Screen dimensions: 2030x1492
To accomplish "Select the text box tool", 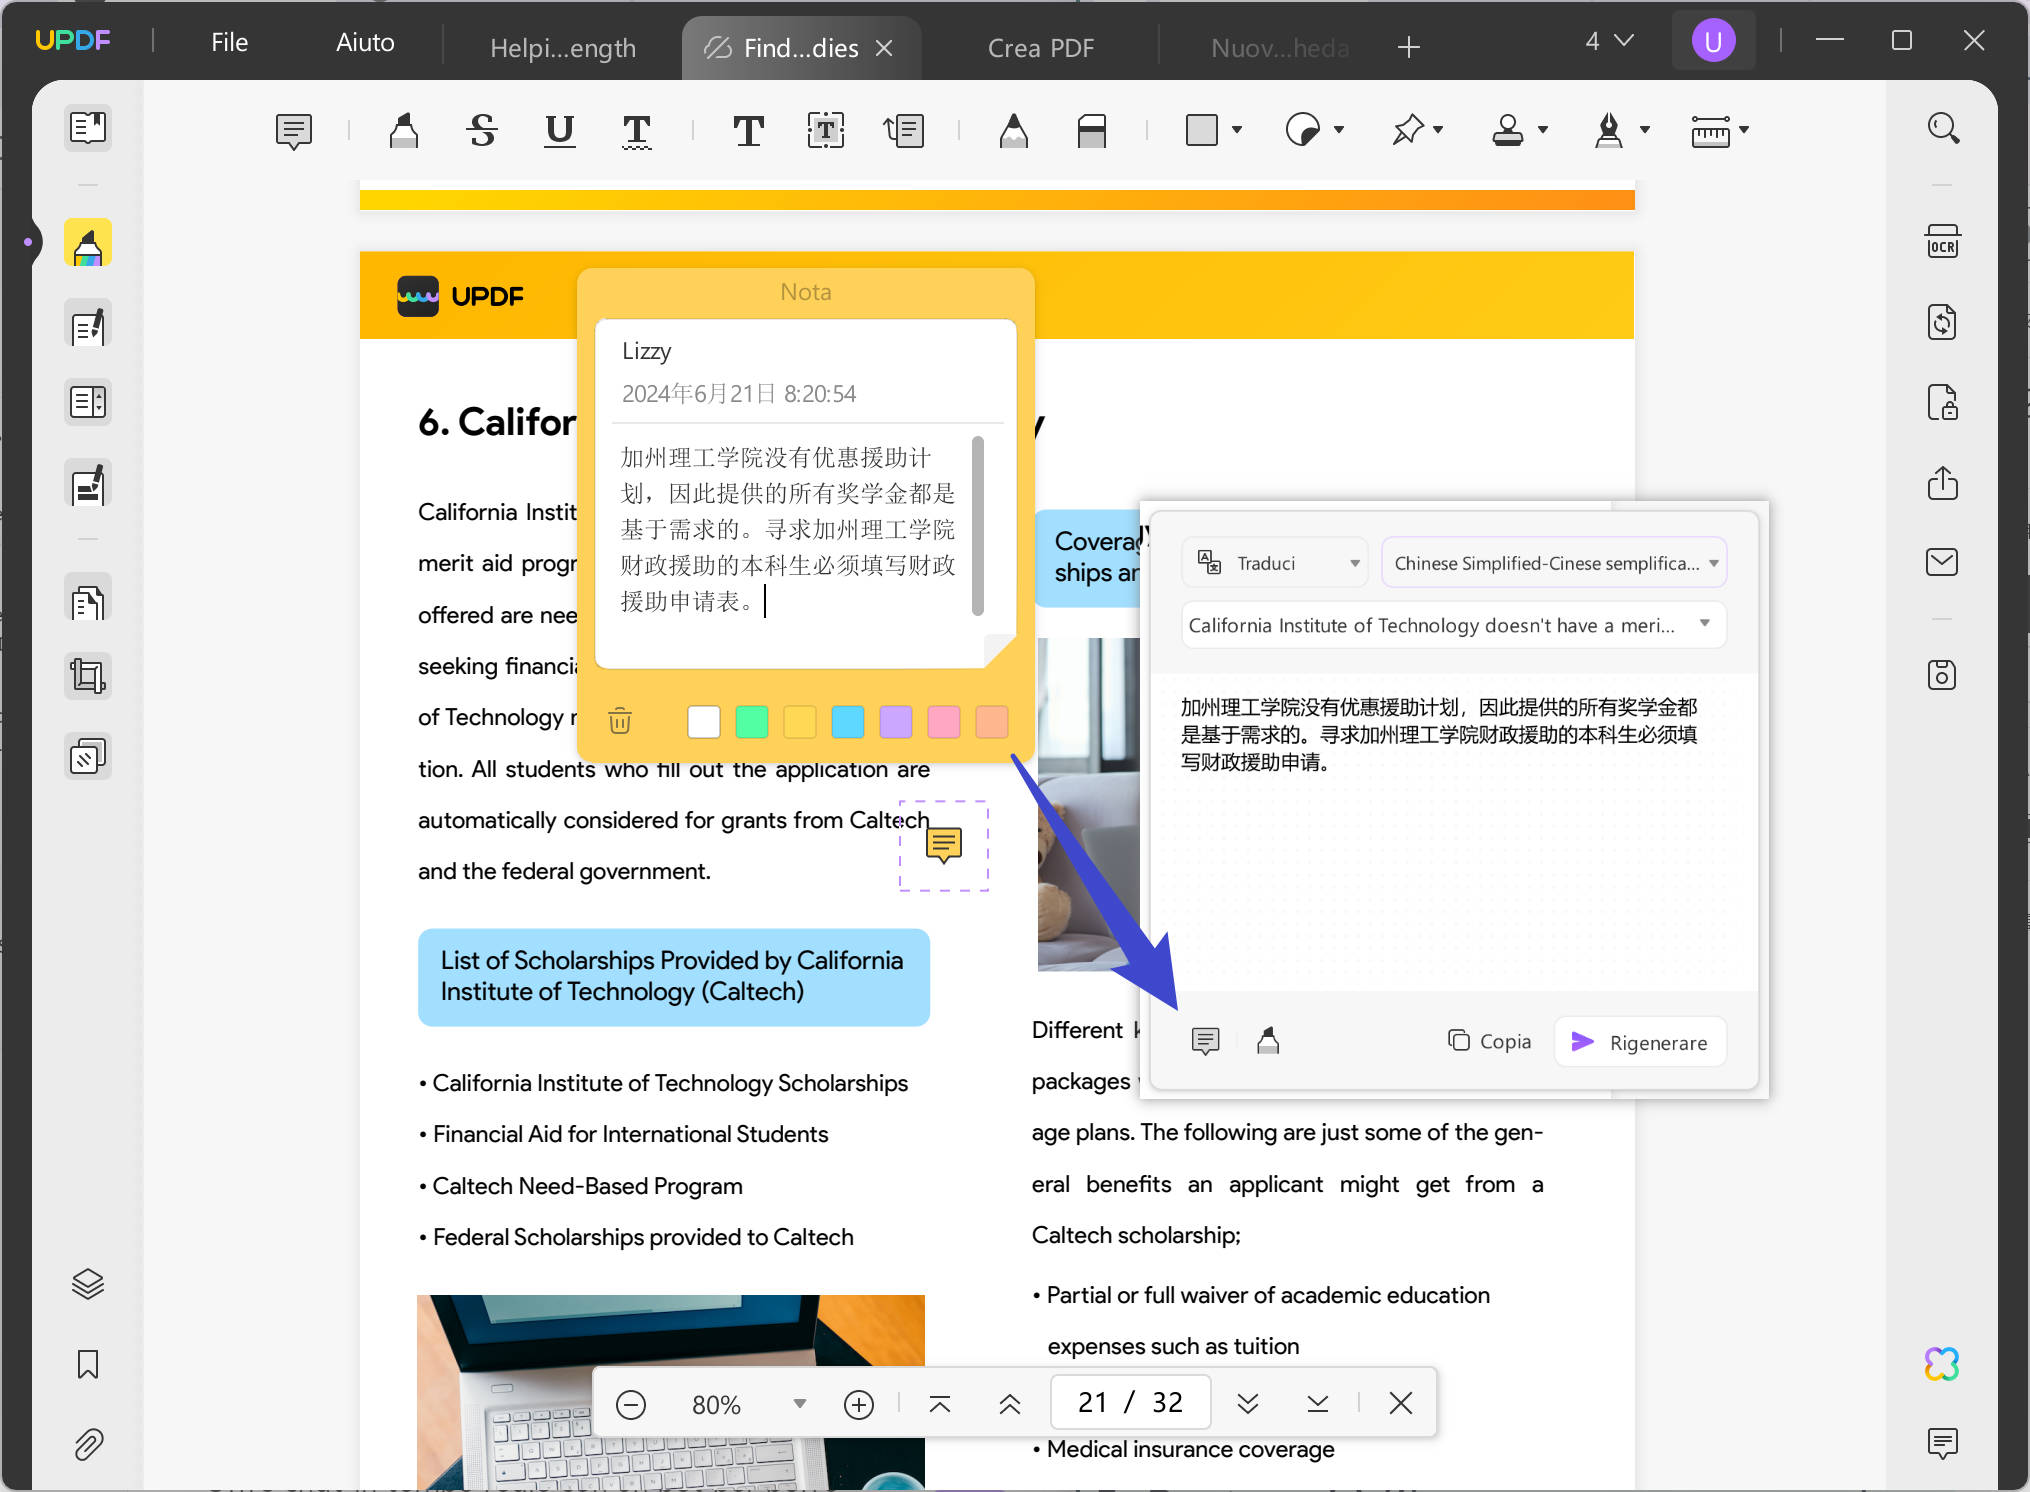I will [x=826, y=131].
